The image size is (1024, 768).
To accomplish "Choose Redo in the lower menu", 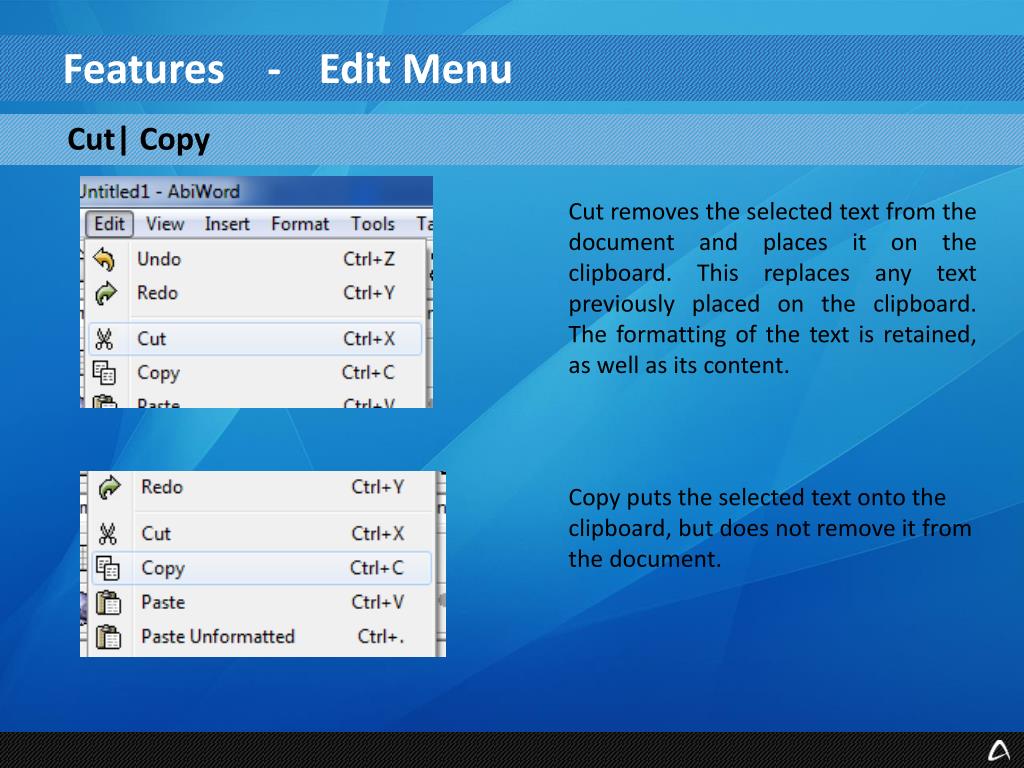I will point(261,487).
